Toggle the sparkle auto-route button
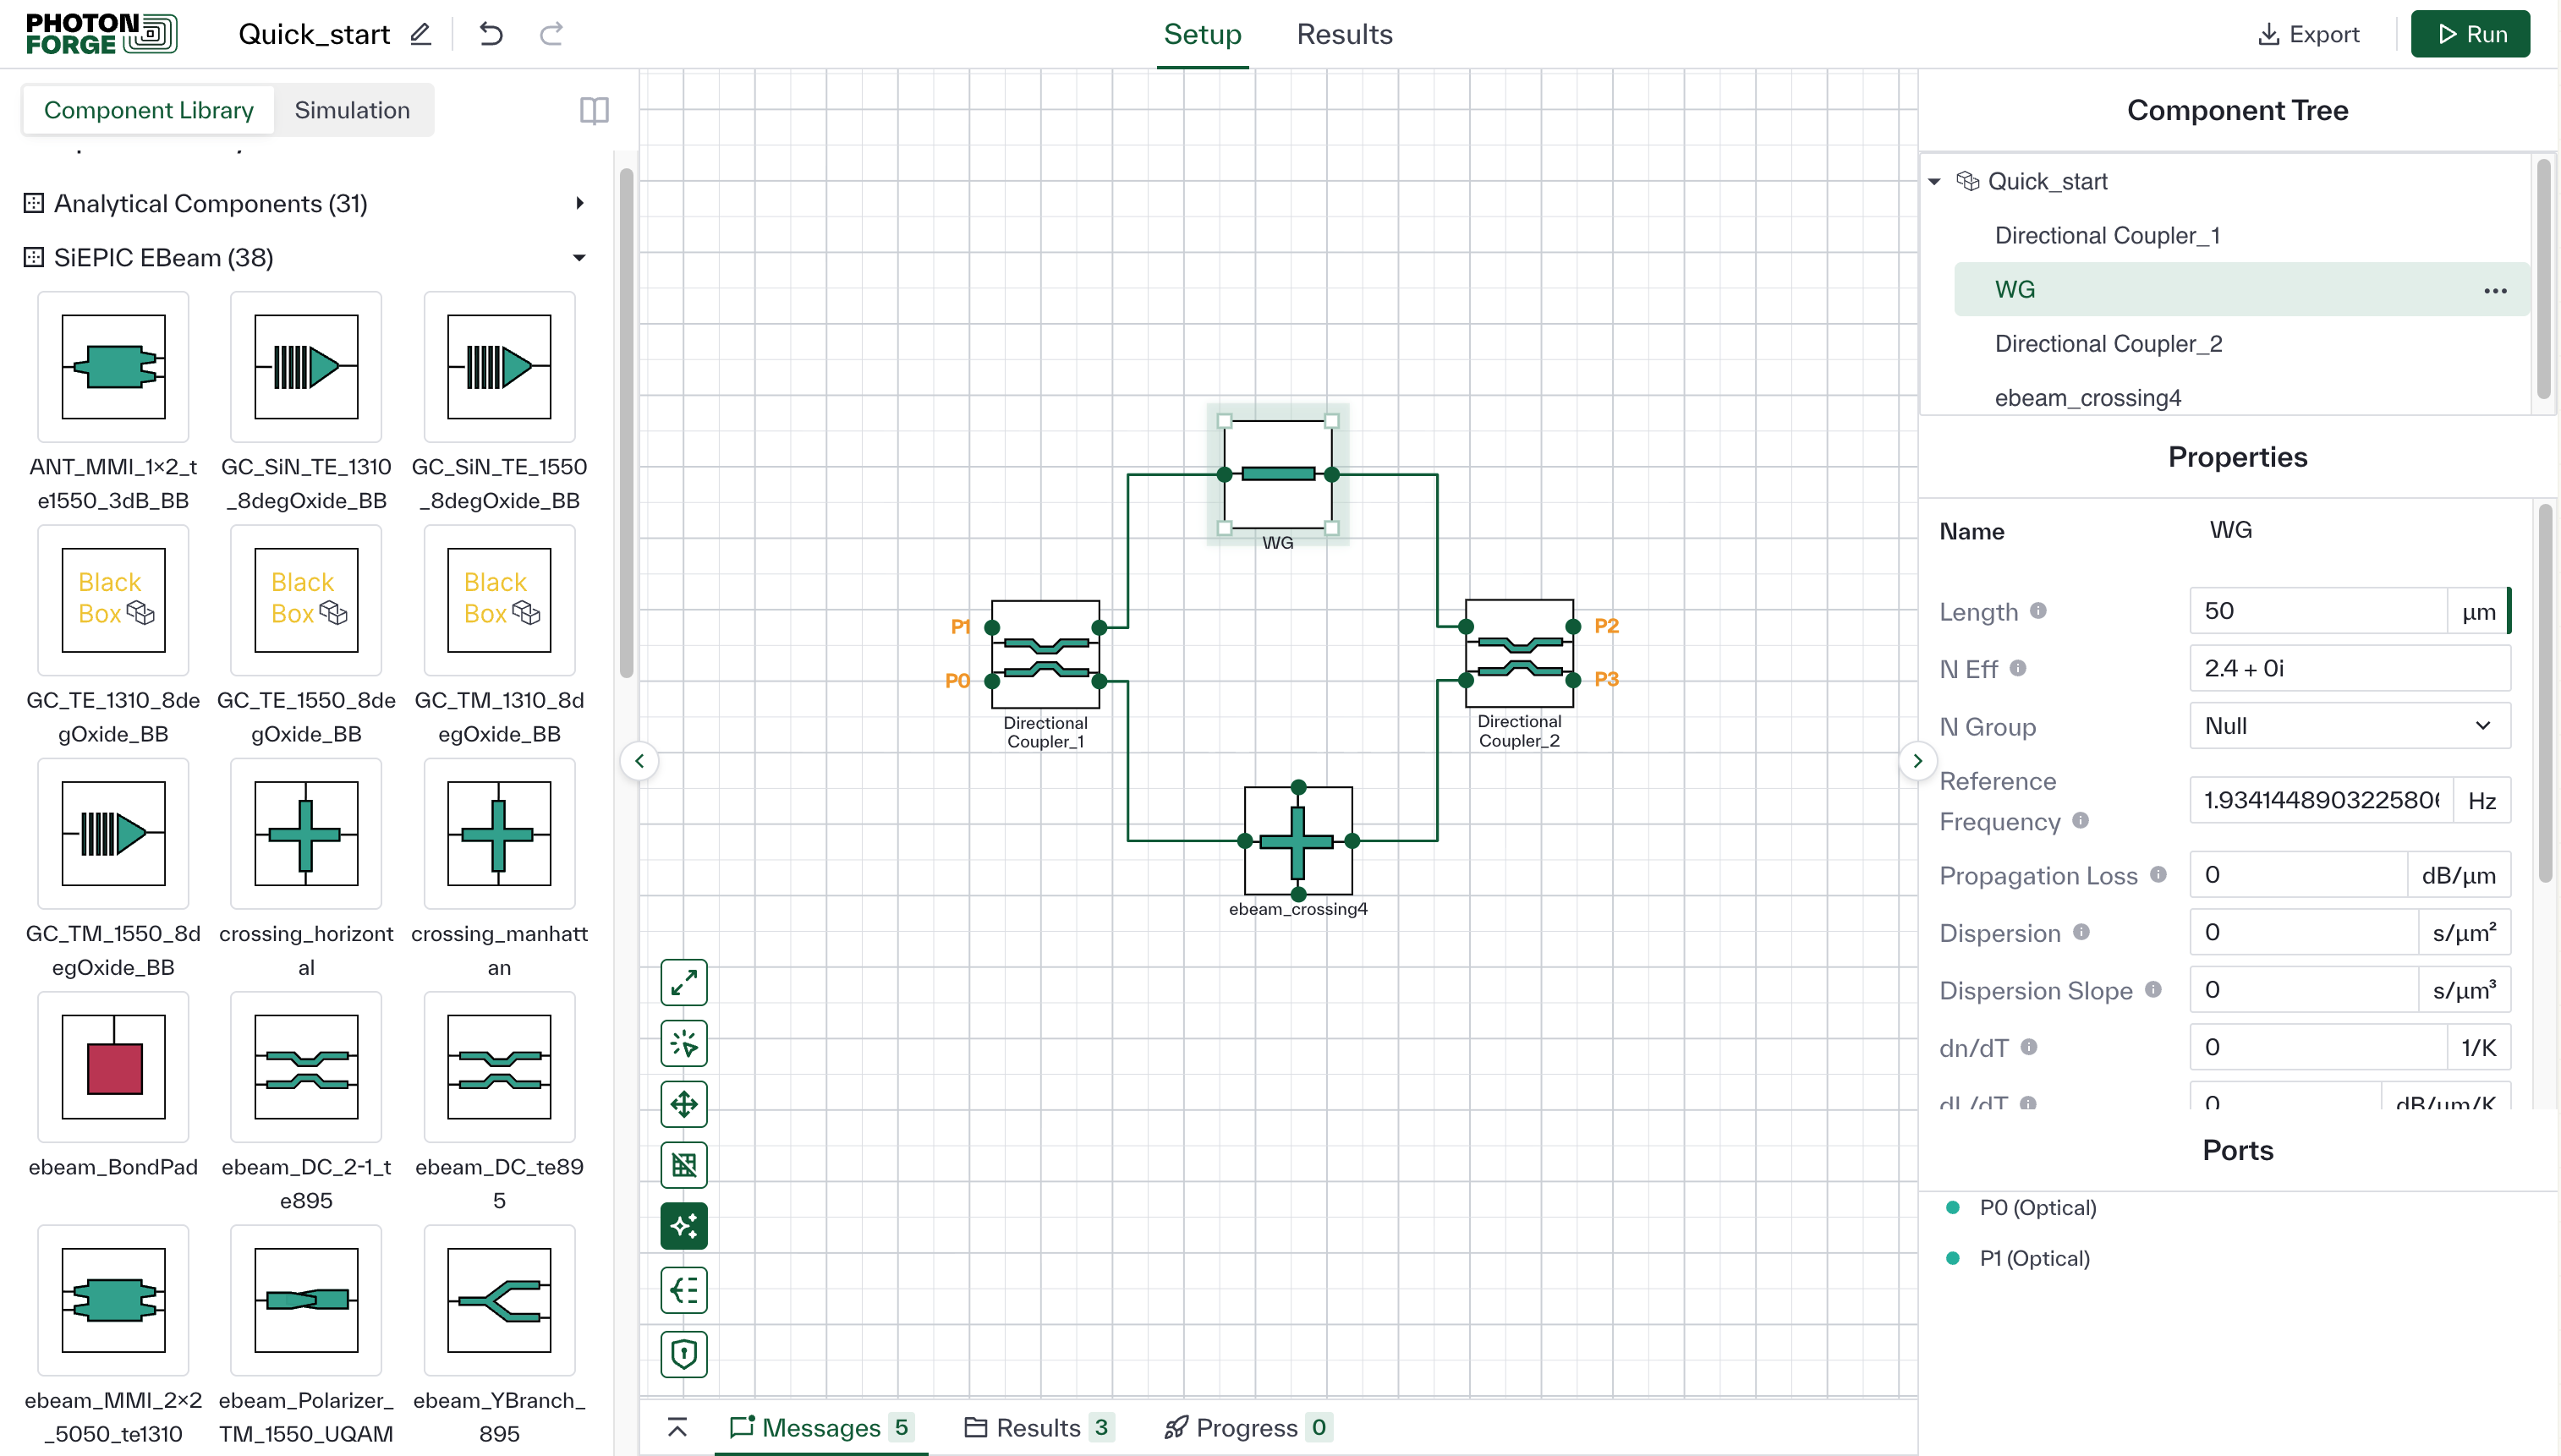 (684, 1226)
